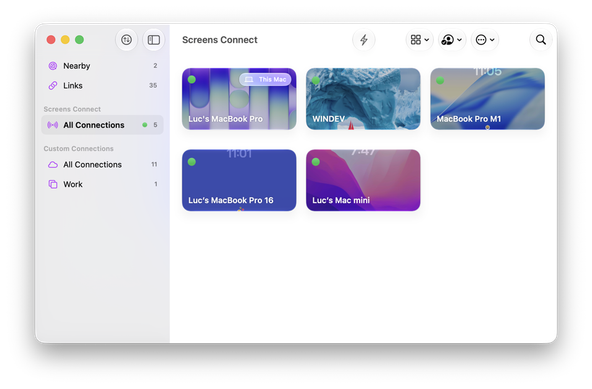Open the grid view options dropdown

[x=419, y=40]
